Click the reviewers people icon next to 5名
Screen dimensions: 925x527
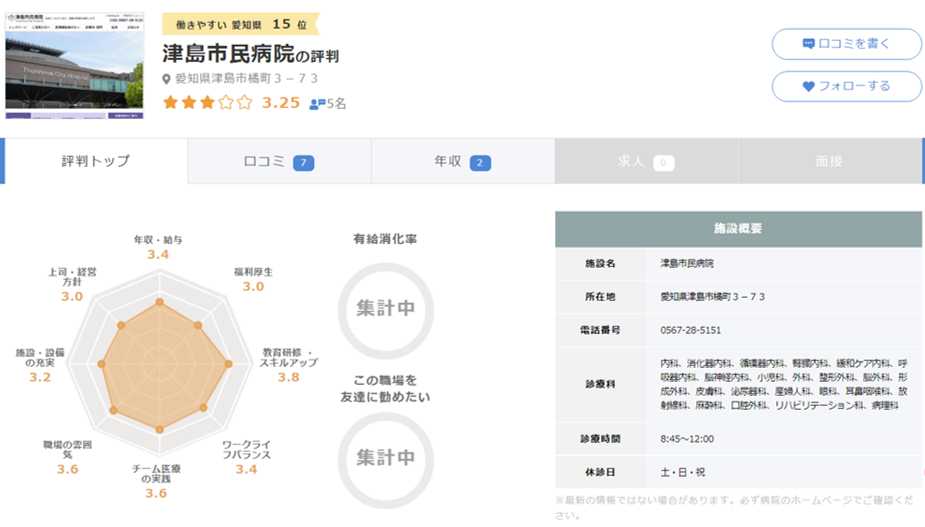click(x=316, y=103)
